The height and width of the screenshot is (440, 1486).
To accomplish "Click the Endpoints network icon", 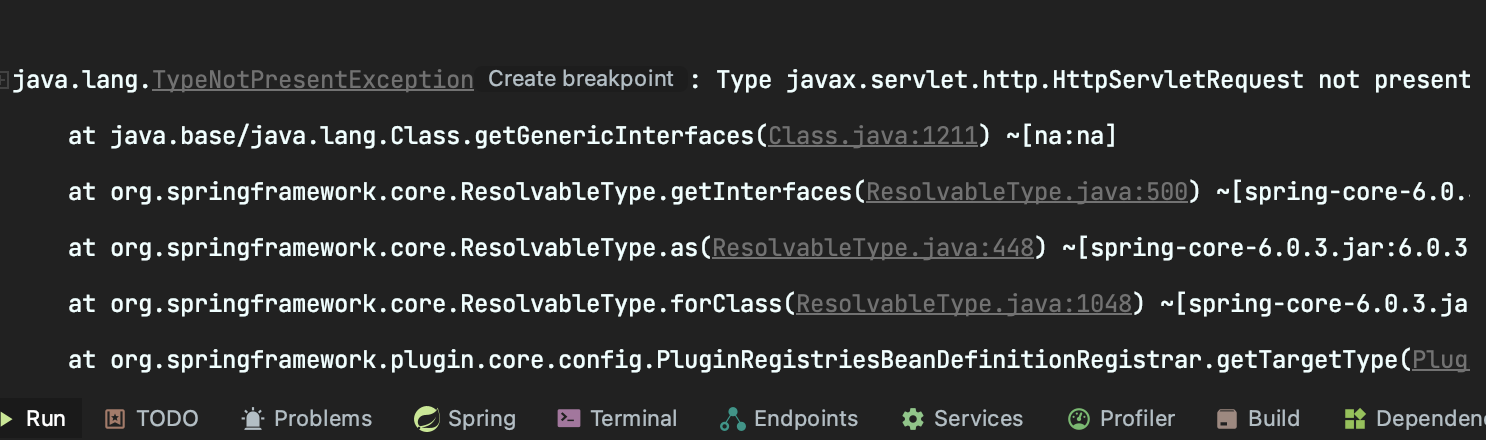I will point(733,418).
